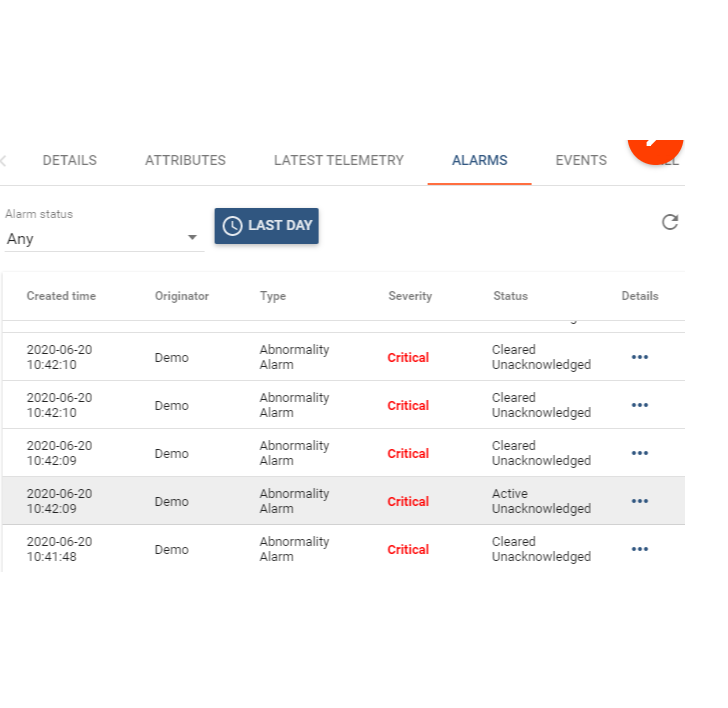Switch to the Details tab
This screenshot has height=708, width=728.
(70, 160)
